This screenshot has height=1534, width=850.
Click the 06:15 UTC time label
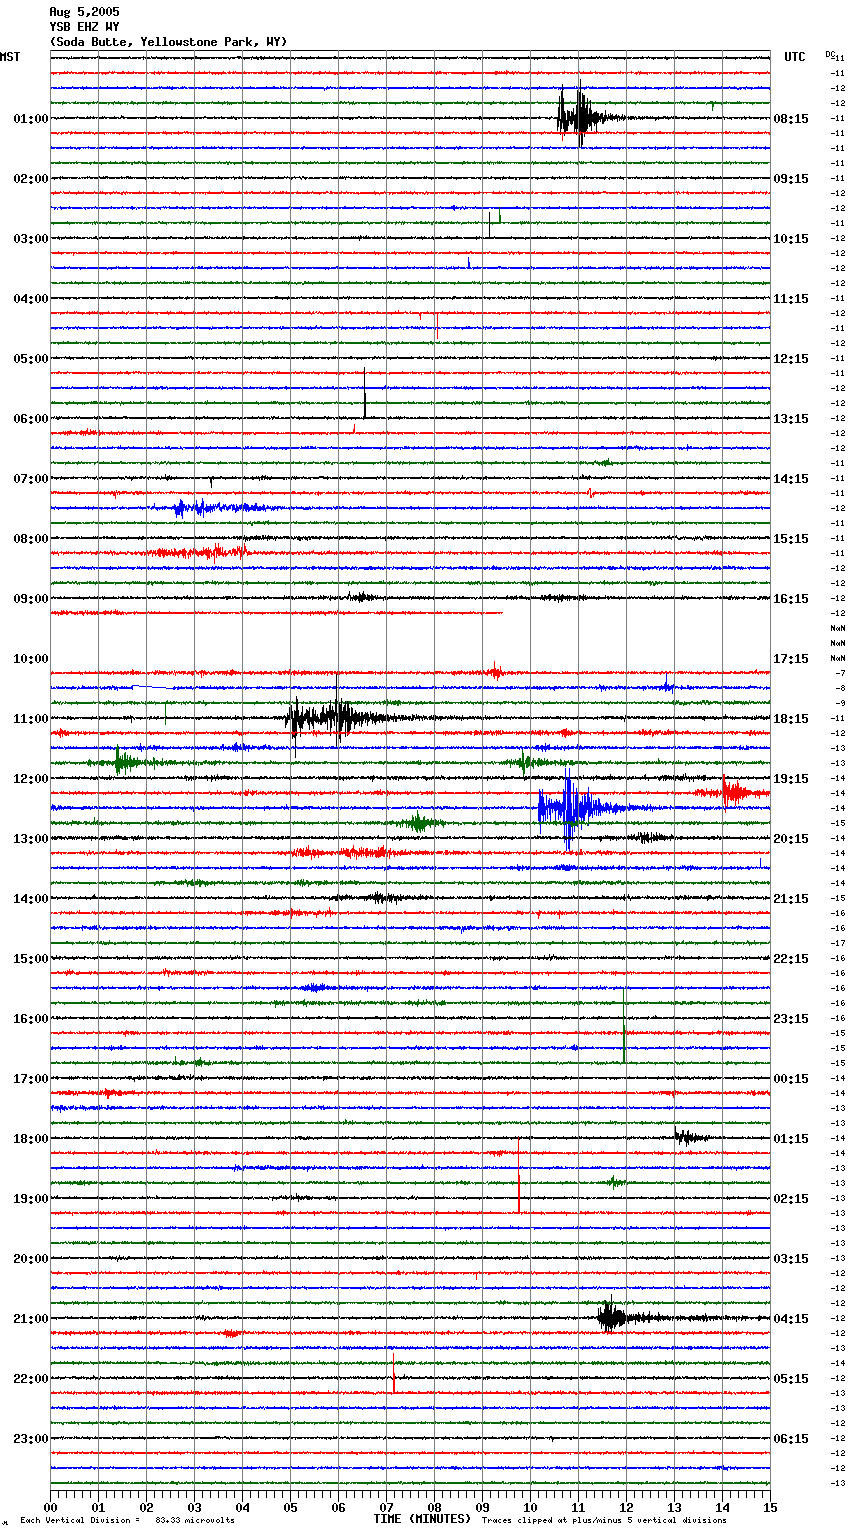[791, 1439]
